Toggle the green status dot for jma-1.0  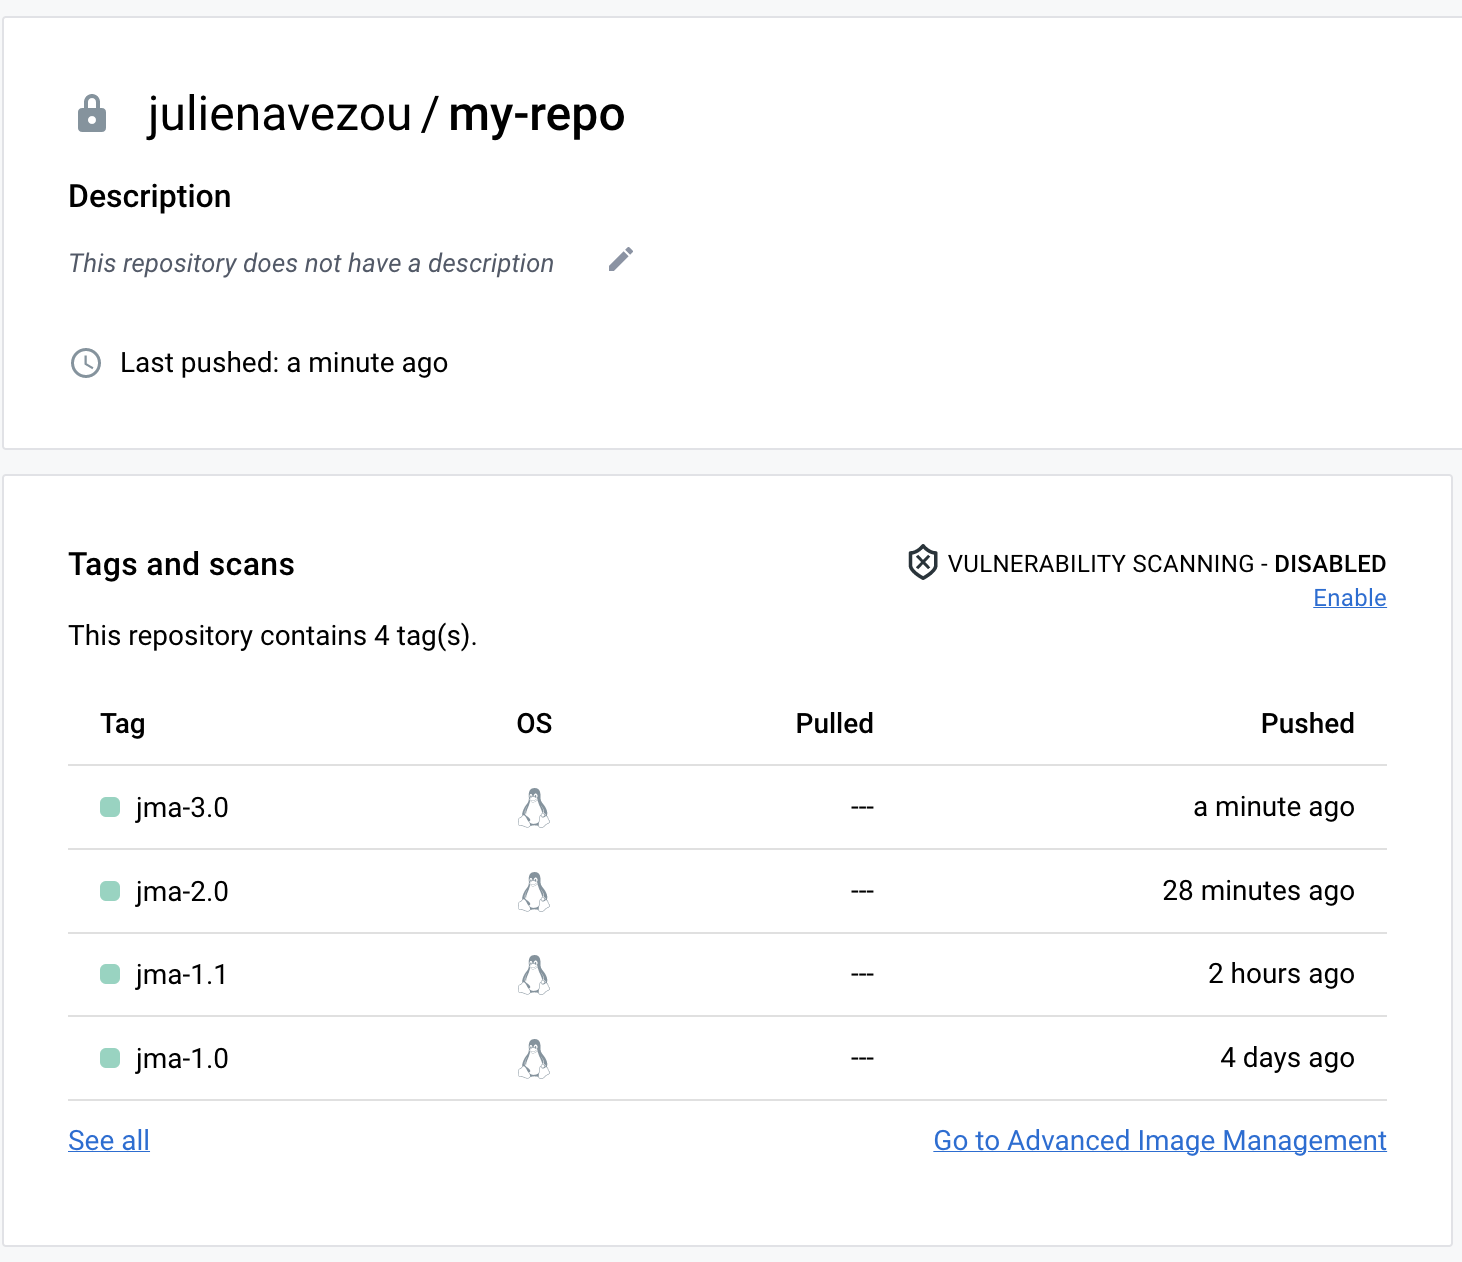109,1058
